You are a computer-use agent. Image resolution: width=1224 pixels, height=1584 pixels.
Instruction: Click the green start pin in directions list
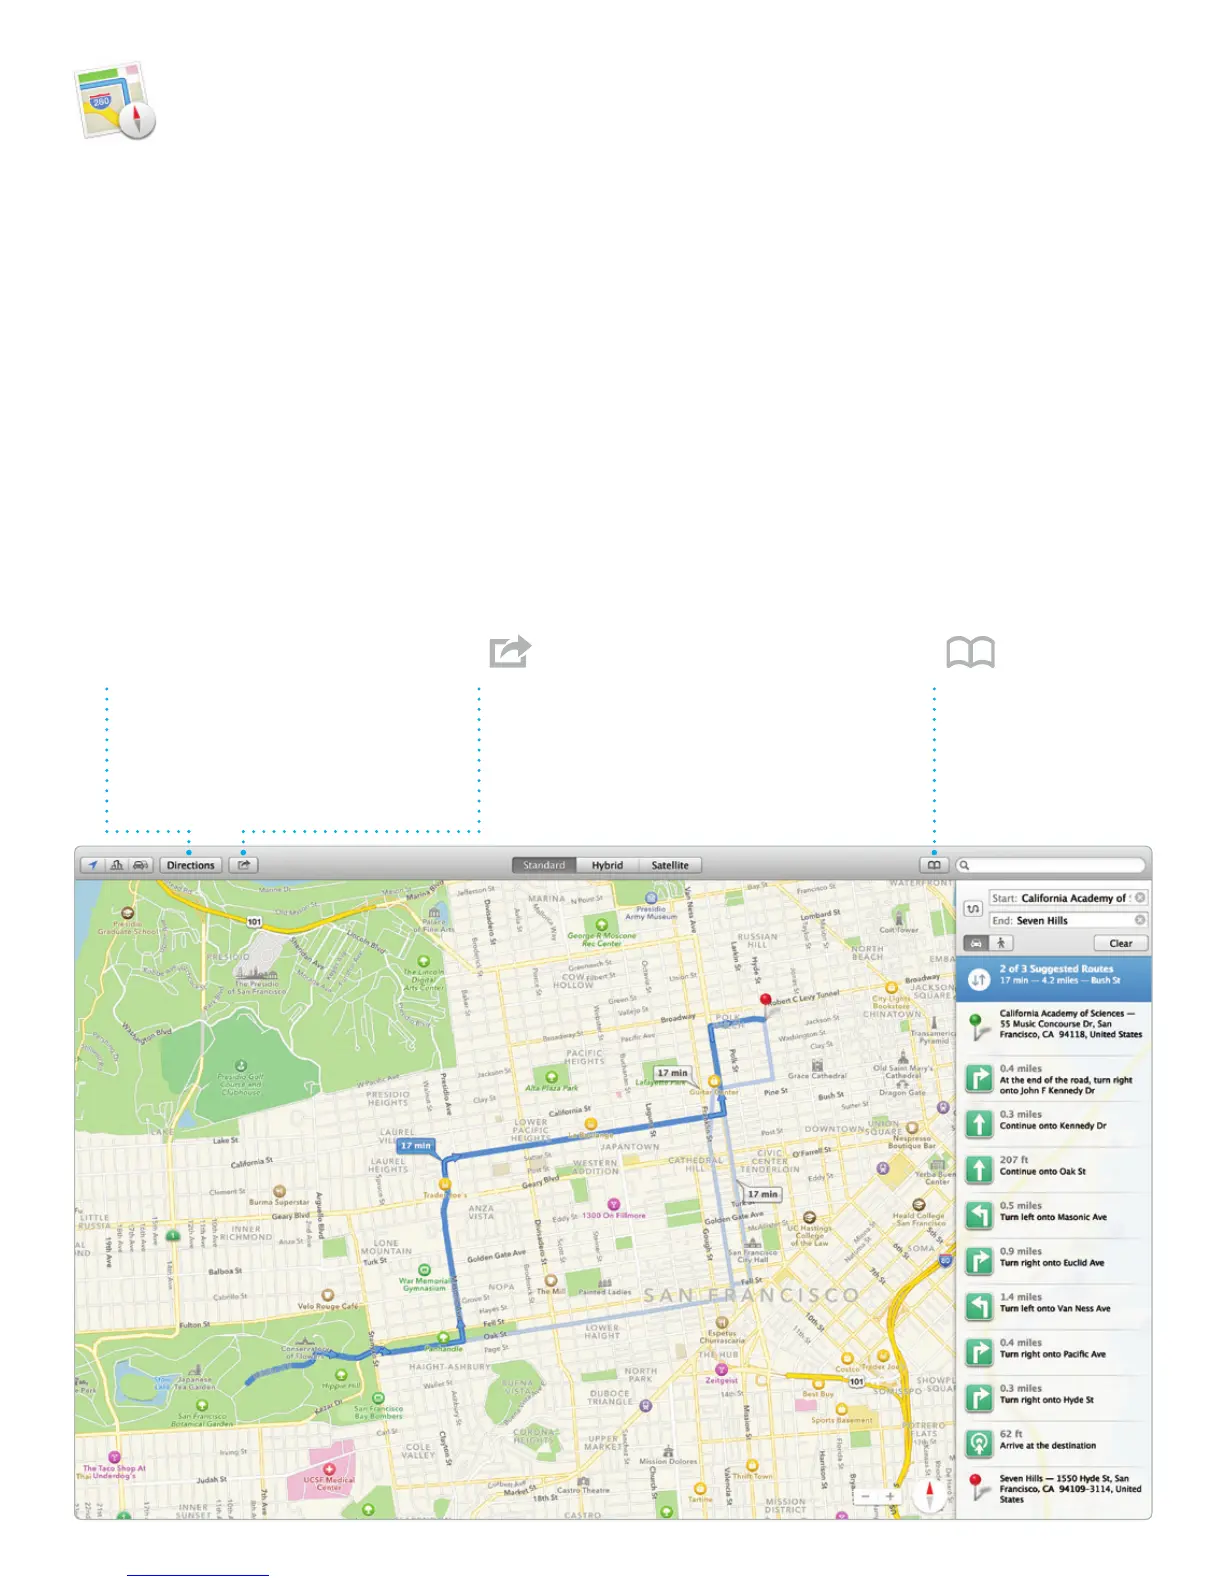[977, 1024]
